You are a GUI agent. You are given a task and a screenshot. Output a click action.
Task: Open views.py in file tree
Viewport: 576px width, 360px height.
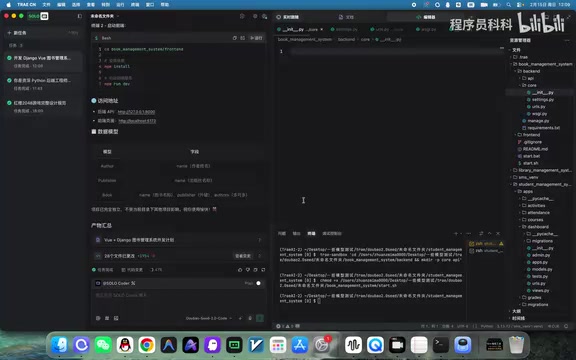pyautogui.click(x=538, y=291)
